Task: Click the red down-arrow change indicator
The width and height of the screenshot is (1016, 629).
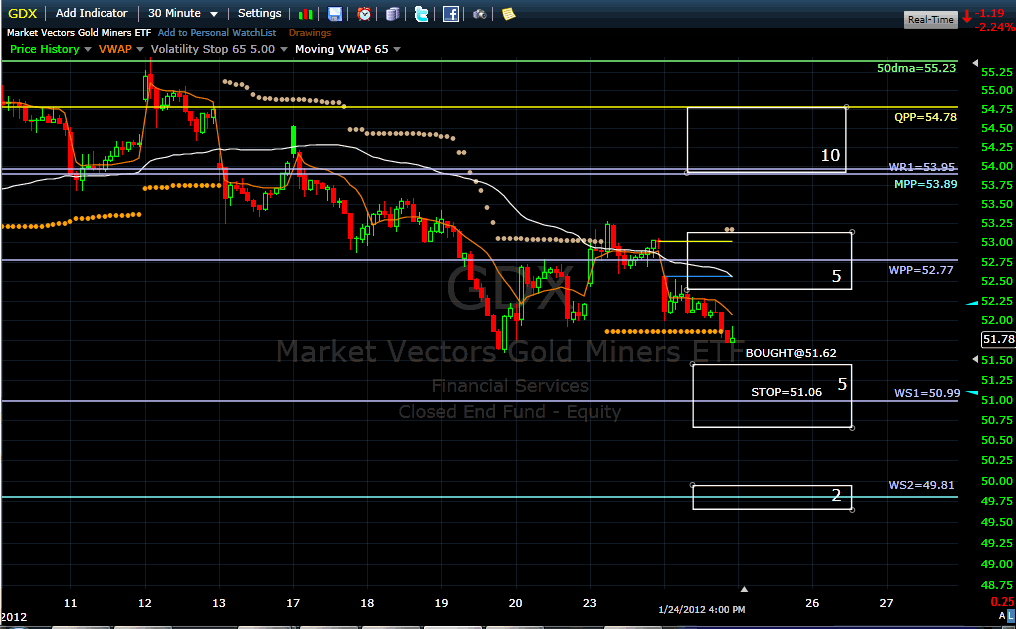Action: click(967, 17)
